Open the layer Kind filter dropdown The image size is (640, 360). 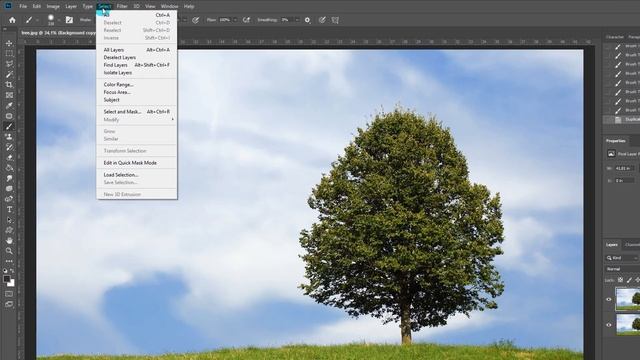coord(622,258)
